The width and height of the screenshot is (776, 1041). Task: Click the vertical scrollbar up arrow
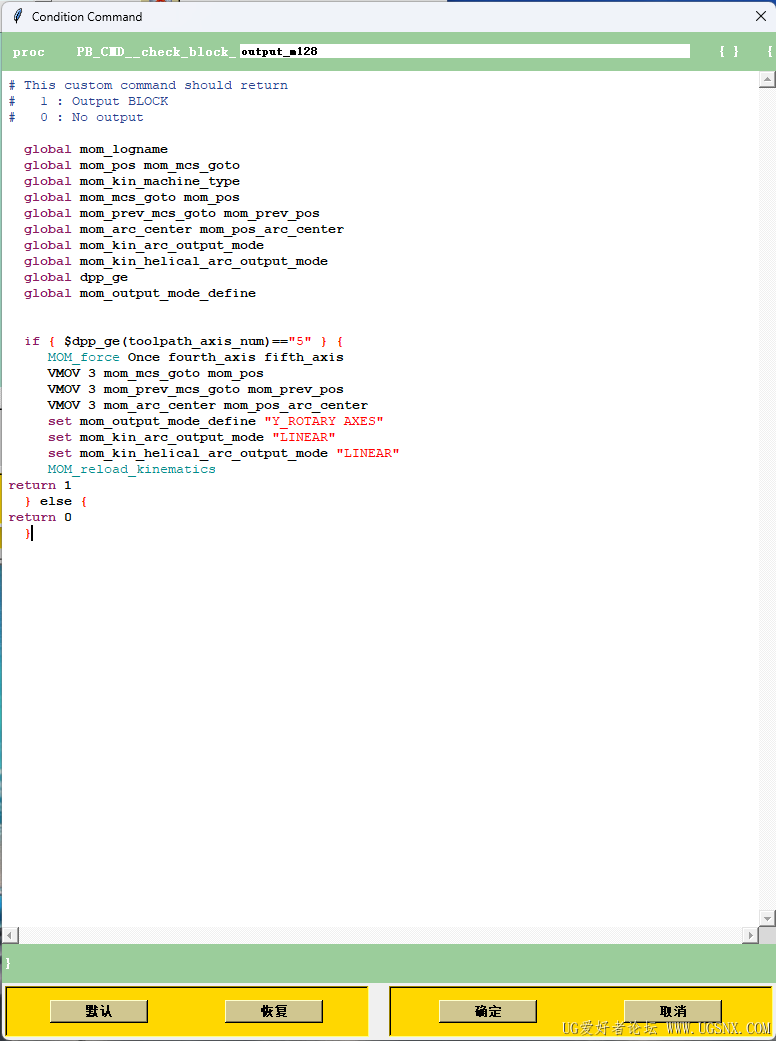click(x=767, y=80)
